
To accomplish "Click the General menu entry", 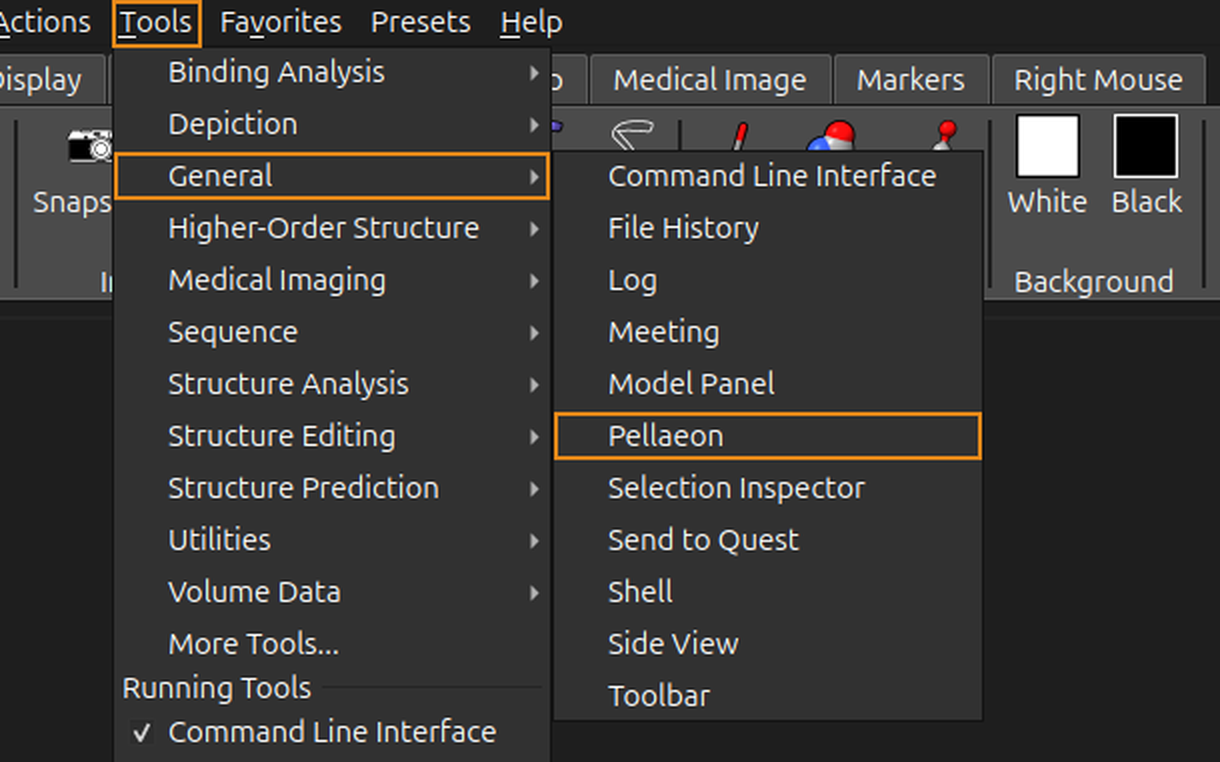I will point(332,176).
